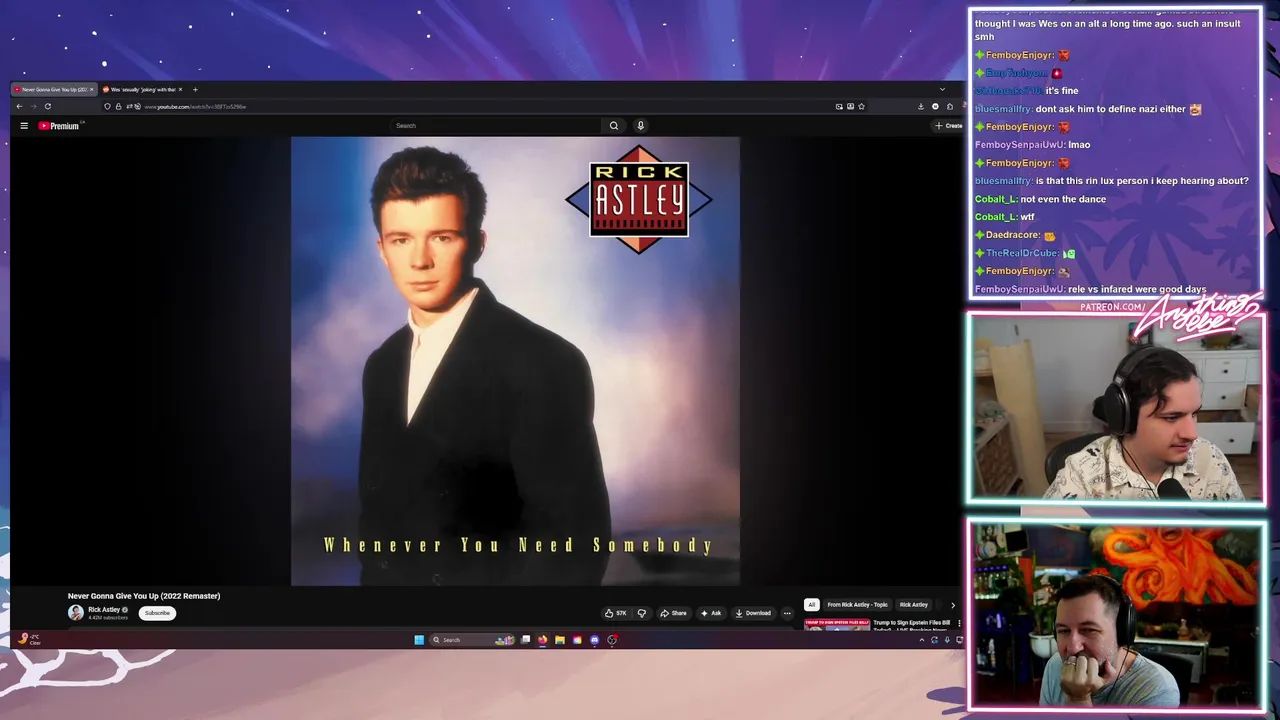
Task: Open the browser downloads arrow icon
Action: [921, 106]
